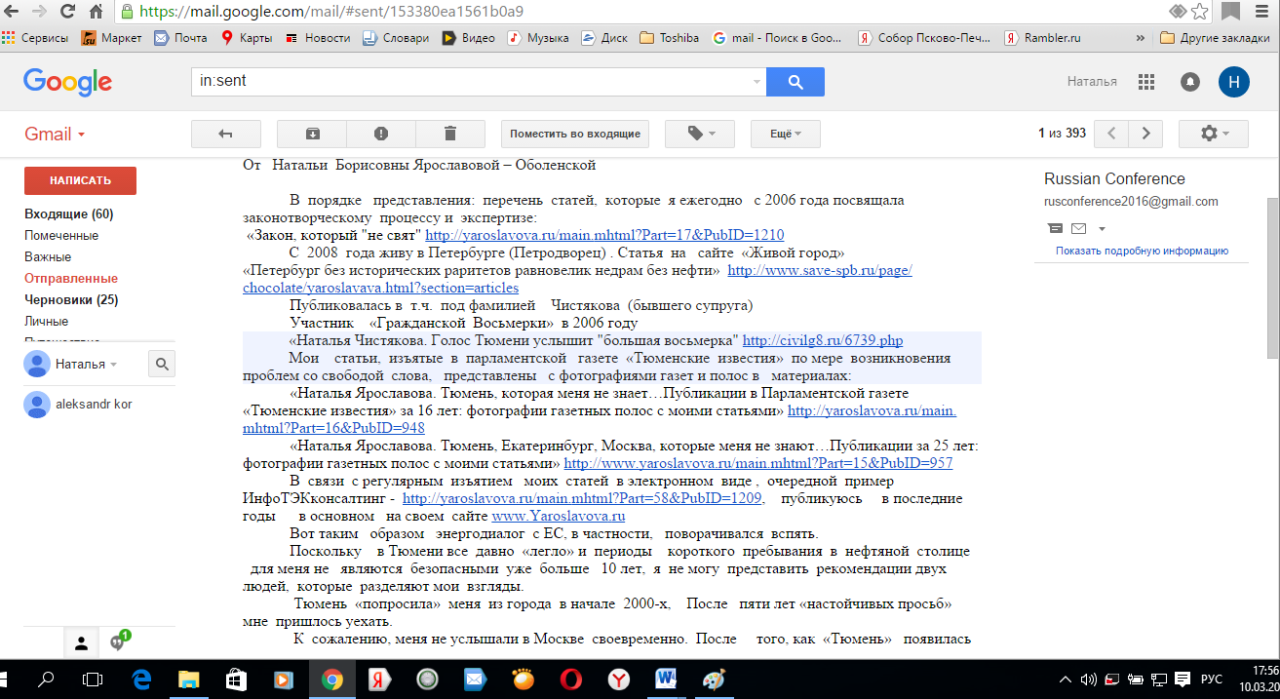This screenshot has width=1280, height=699.
Task: Open the Музыка bookmark
Action: 537,38
